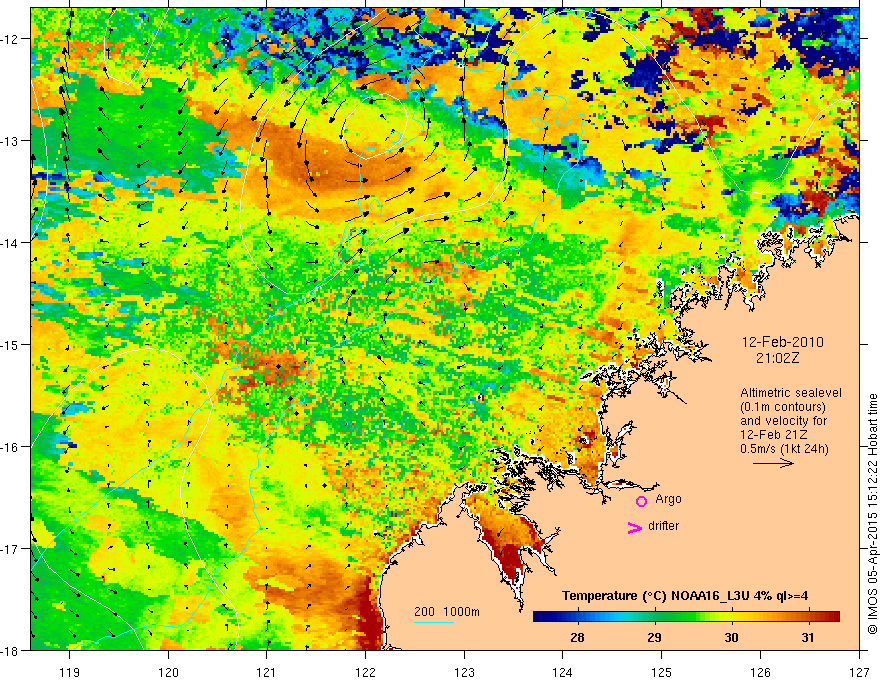Click the magenta drifter arrowhead legend symbol
This screenshot has height=680, width=880.
[635, 527]
